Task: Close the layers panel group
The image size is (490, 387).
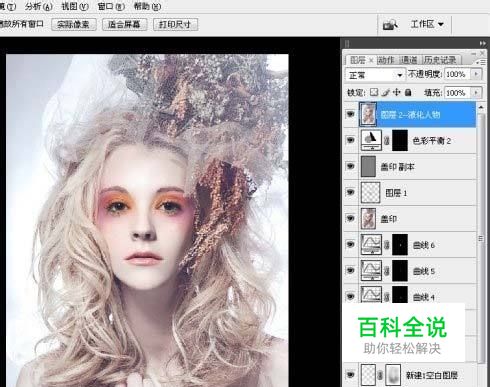Action: click(x=482, y=53)
